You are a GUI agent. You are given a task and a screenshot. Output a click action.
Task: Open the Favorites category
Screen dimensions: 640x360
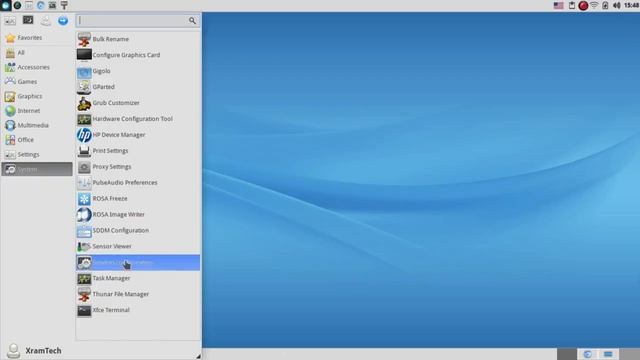coord(37,38)
